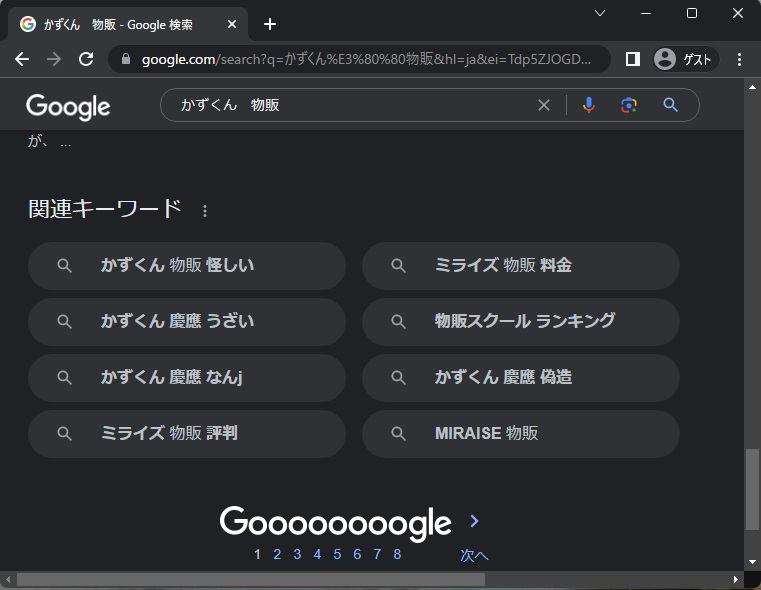This screenshot has width=761, height=590.
Task: Minimize the Chrome window
Action: [645, 13]
